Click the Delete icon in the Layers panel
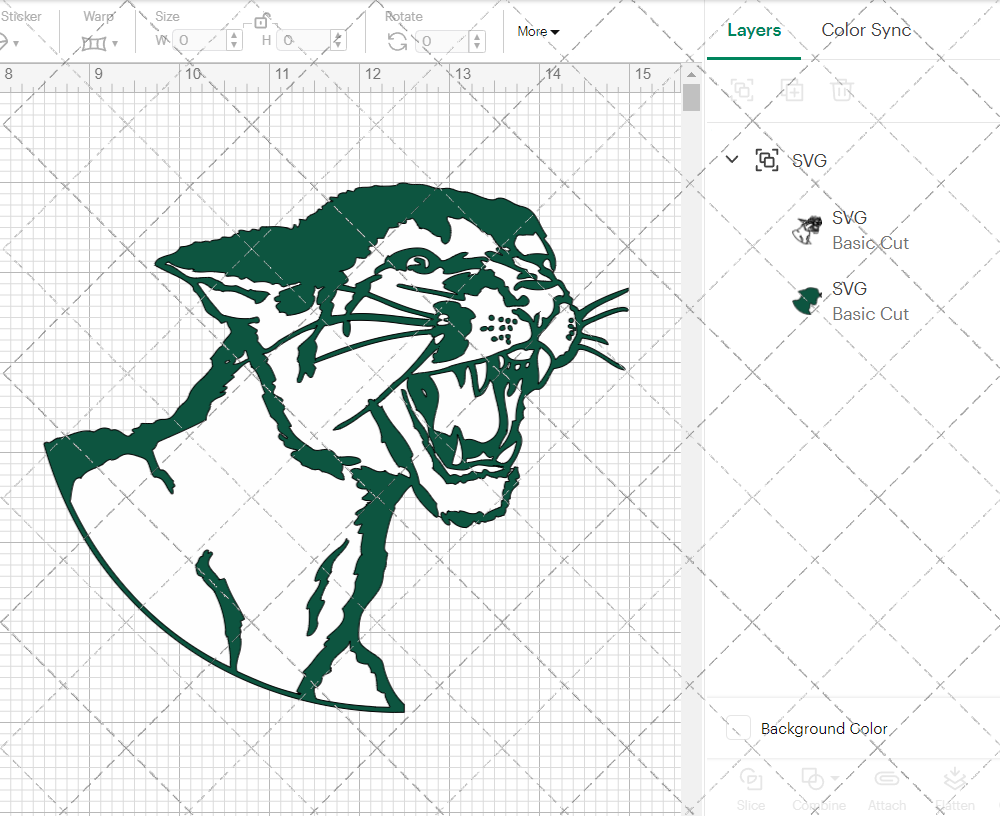This screenshot has width=1000, height=816. (842, 91)
